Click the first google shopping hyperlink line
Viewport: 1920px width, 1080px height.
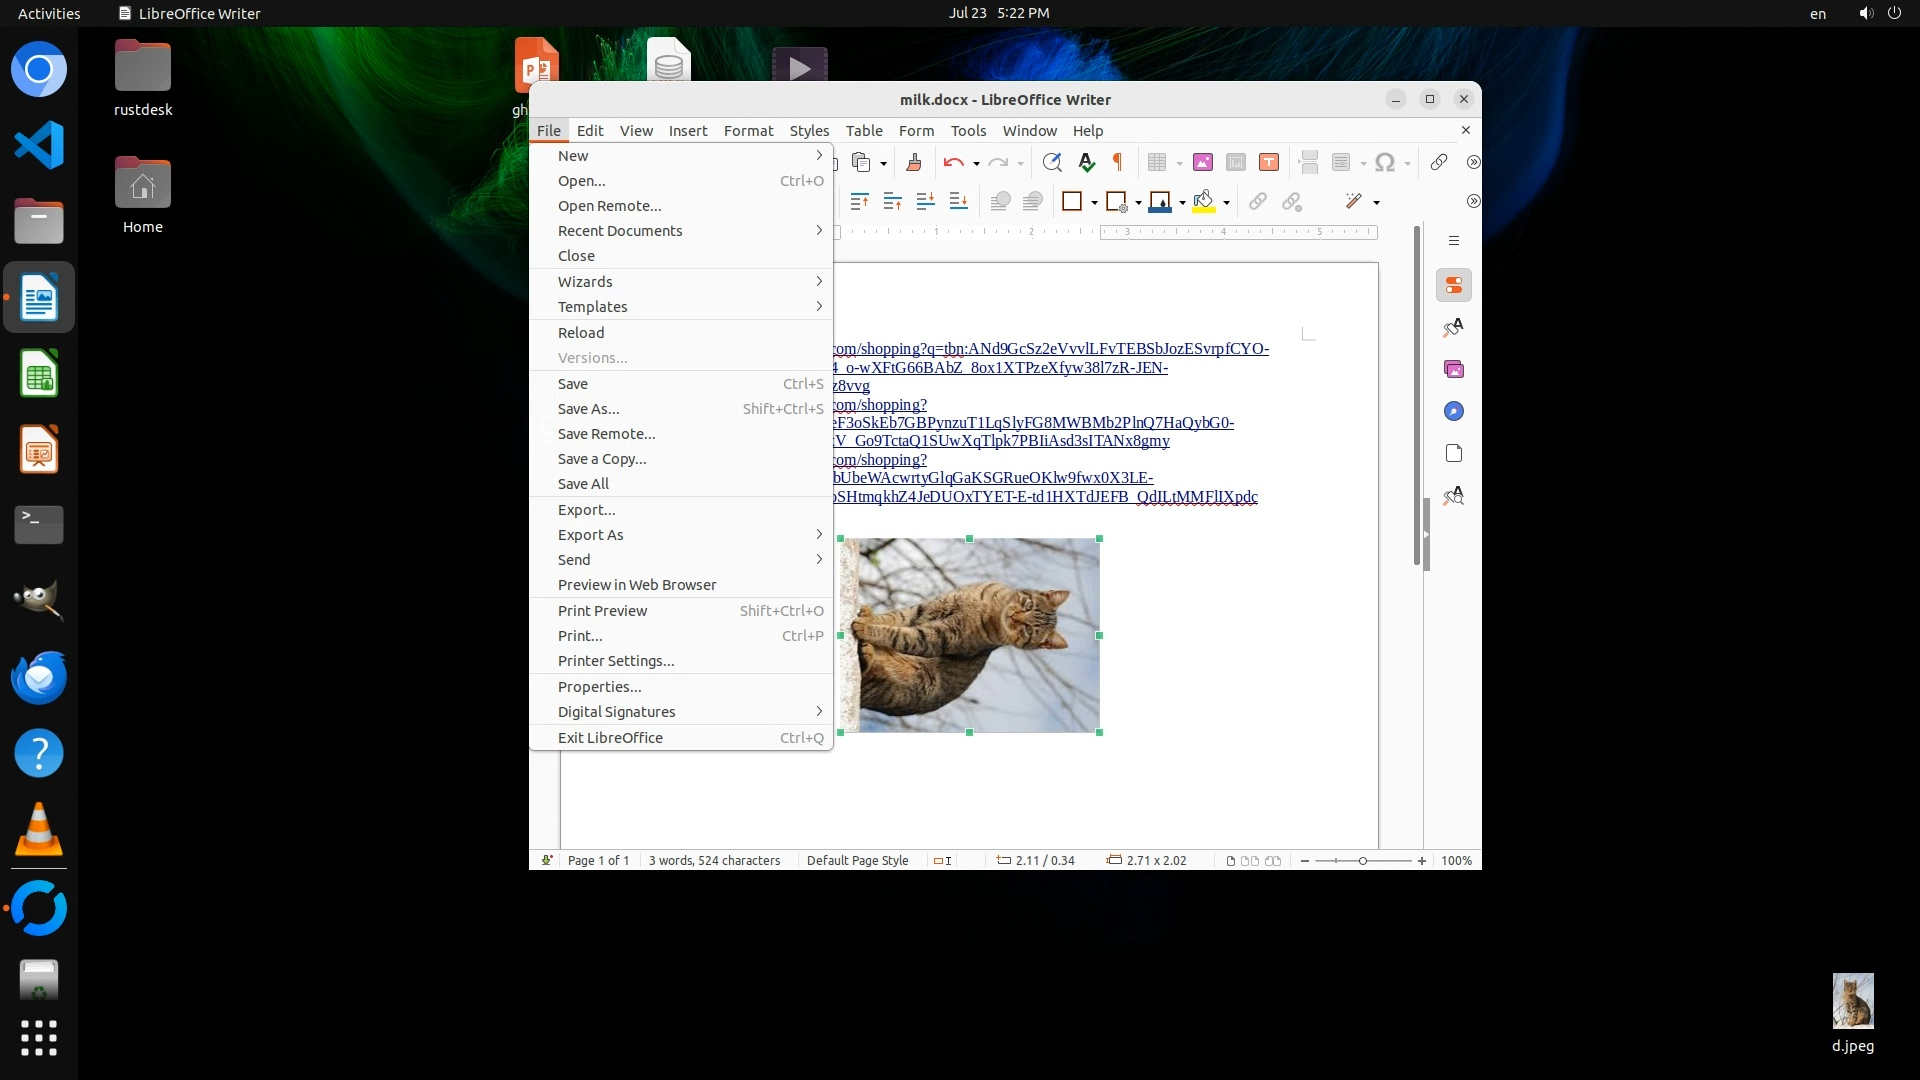(1050, 349)
